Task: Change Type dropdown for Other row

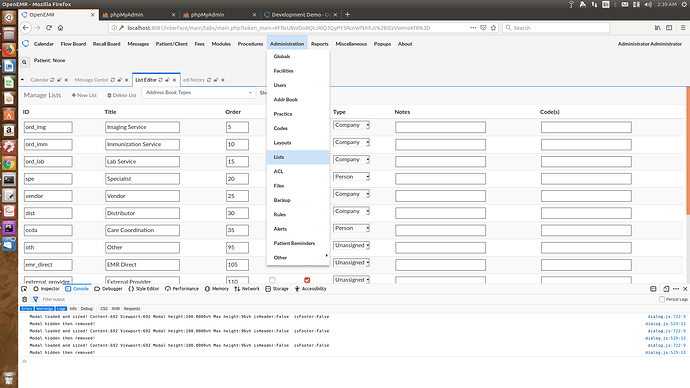Action: coord(351,245)
